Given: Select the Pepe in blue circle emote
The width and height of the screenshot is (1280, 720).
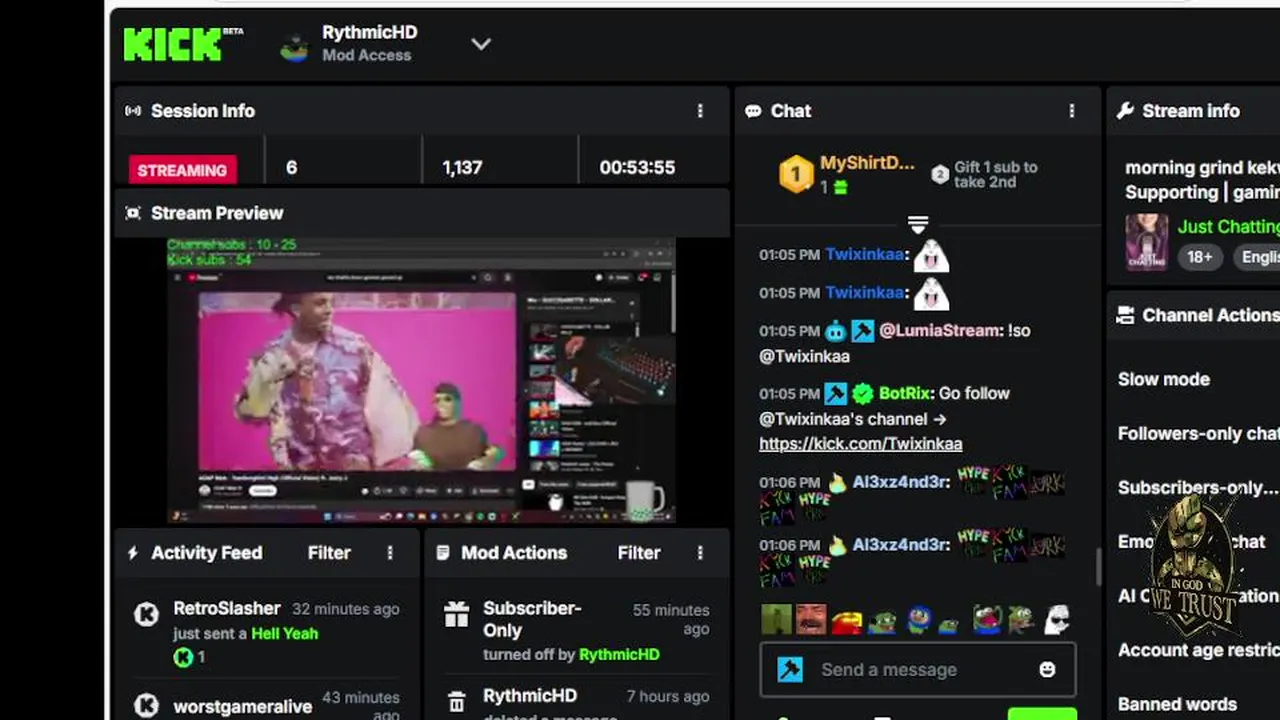Looking at the screenshot, I should coord(919,620).
